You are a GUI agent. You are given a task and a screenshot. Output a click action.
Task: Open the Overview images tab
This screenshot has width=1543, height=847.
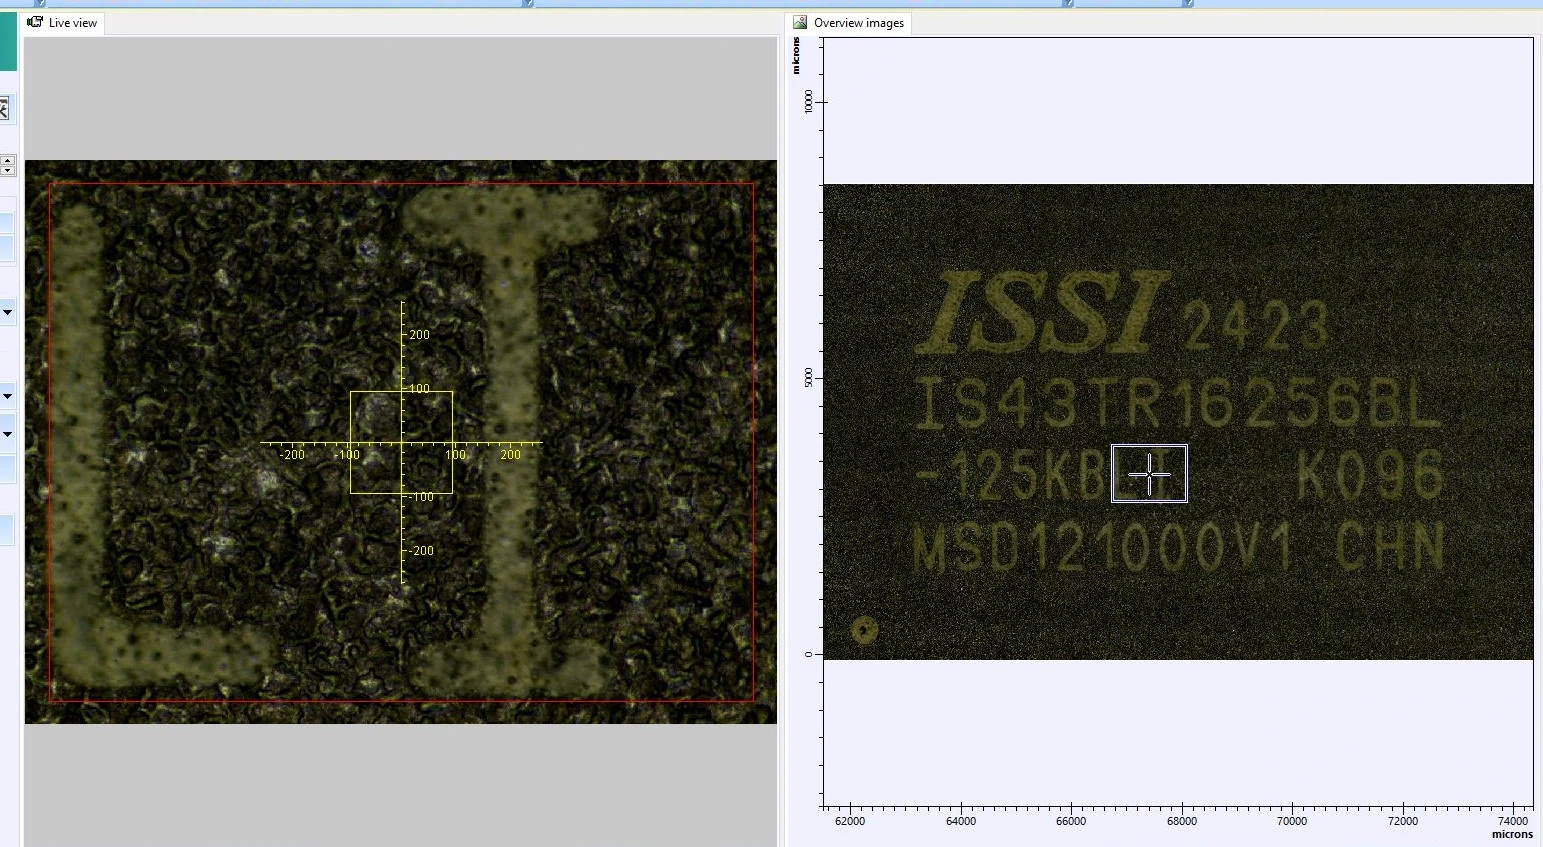[849, 23]
